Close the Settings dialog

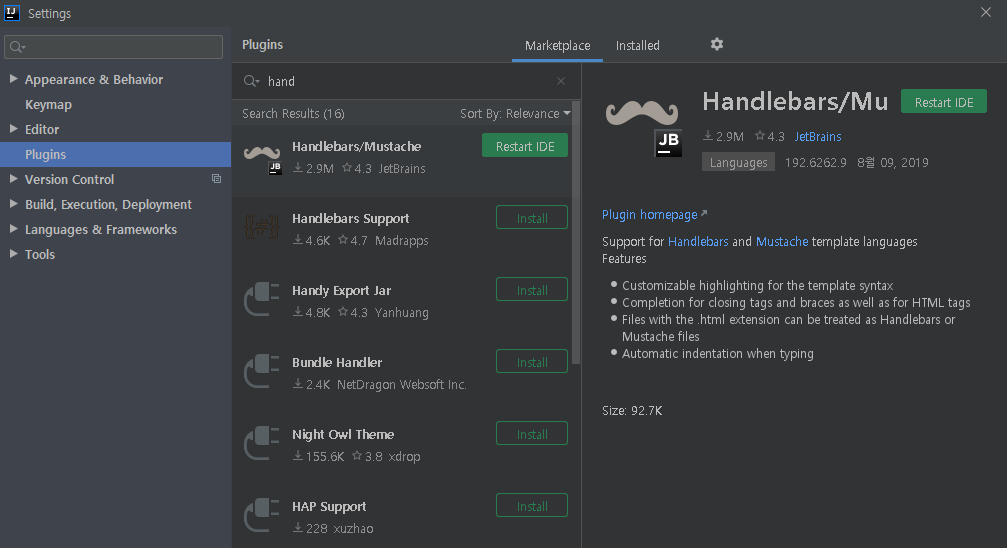tap(986, 12)
